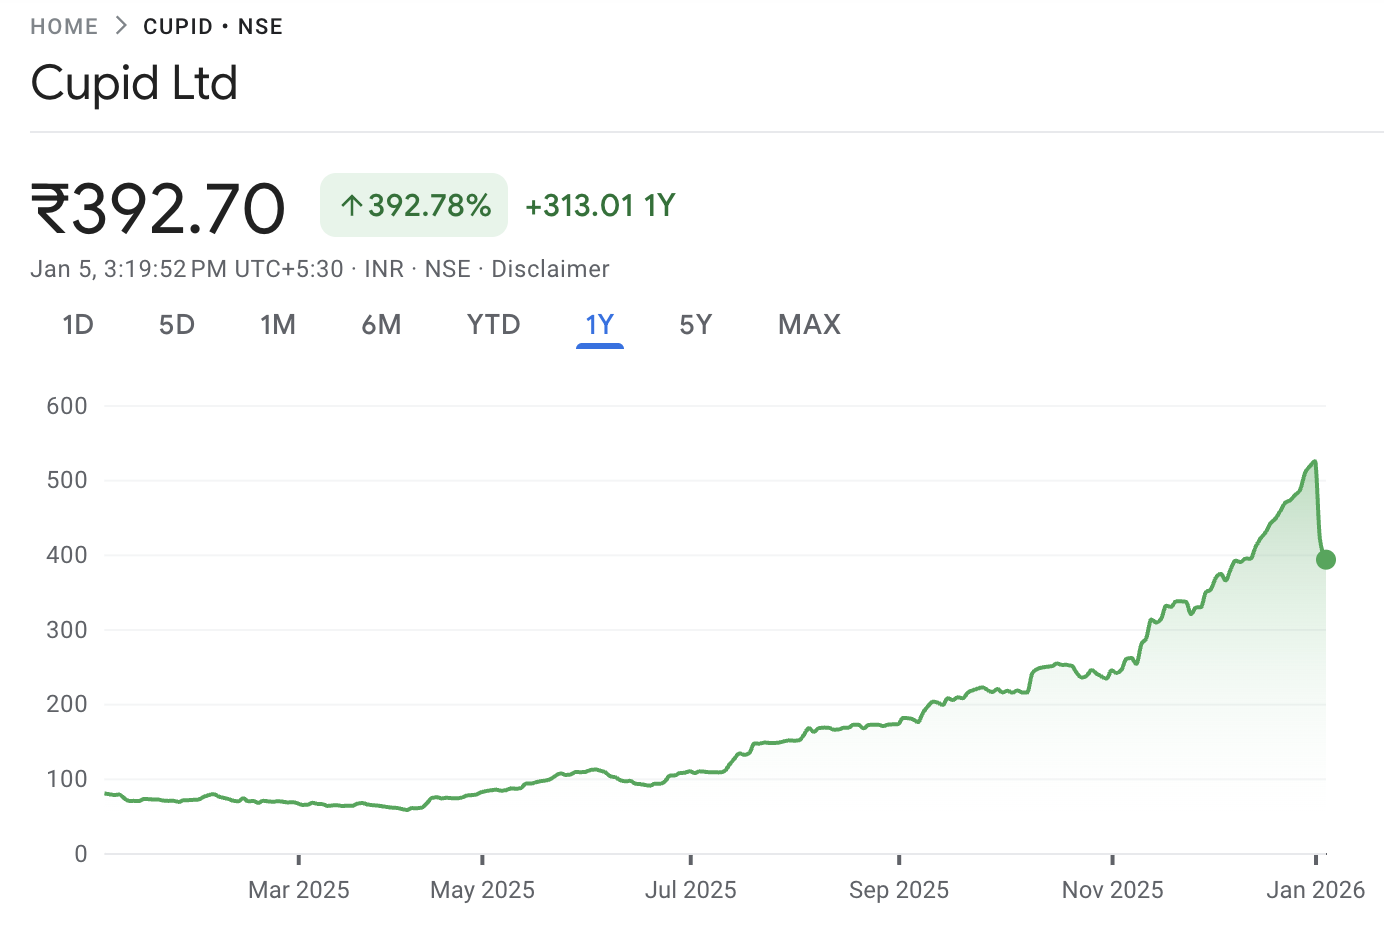Show the MAX historical chart
Viewport: 1384px width, 928px height.
(808, 324)
